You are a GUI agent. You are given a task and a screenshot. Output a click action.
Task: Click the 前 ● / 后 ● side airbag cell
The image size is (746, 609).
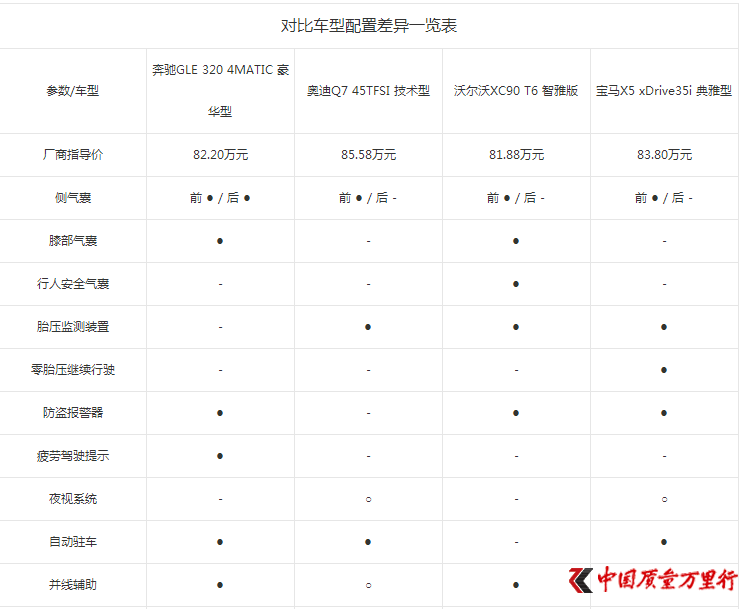pyautogui.click(x=220, y=198)
